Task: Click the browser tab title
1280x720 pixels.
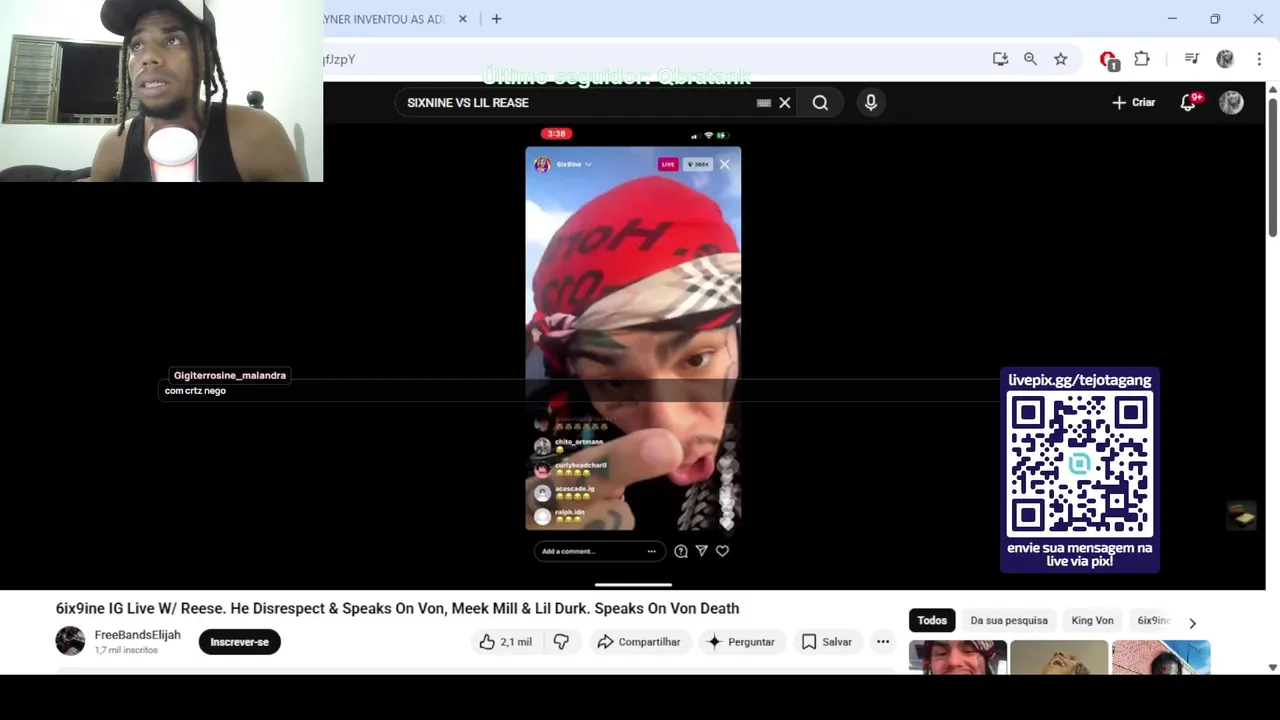Action: (x=384, y=19)
